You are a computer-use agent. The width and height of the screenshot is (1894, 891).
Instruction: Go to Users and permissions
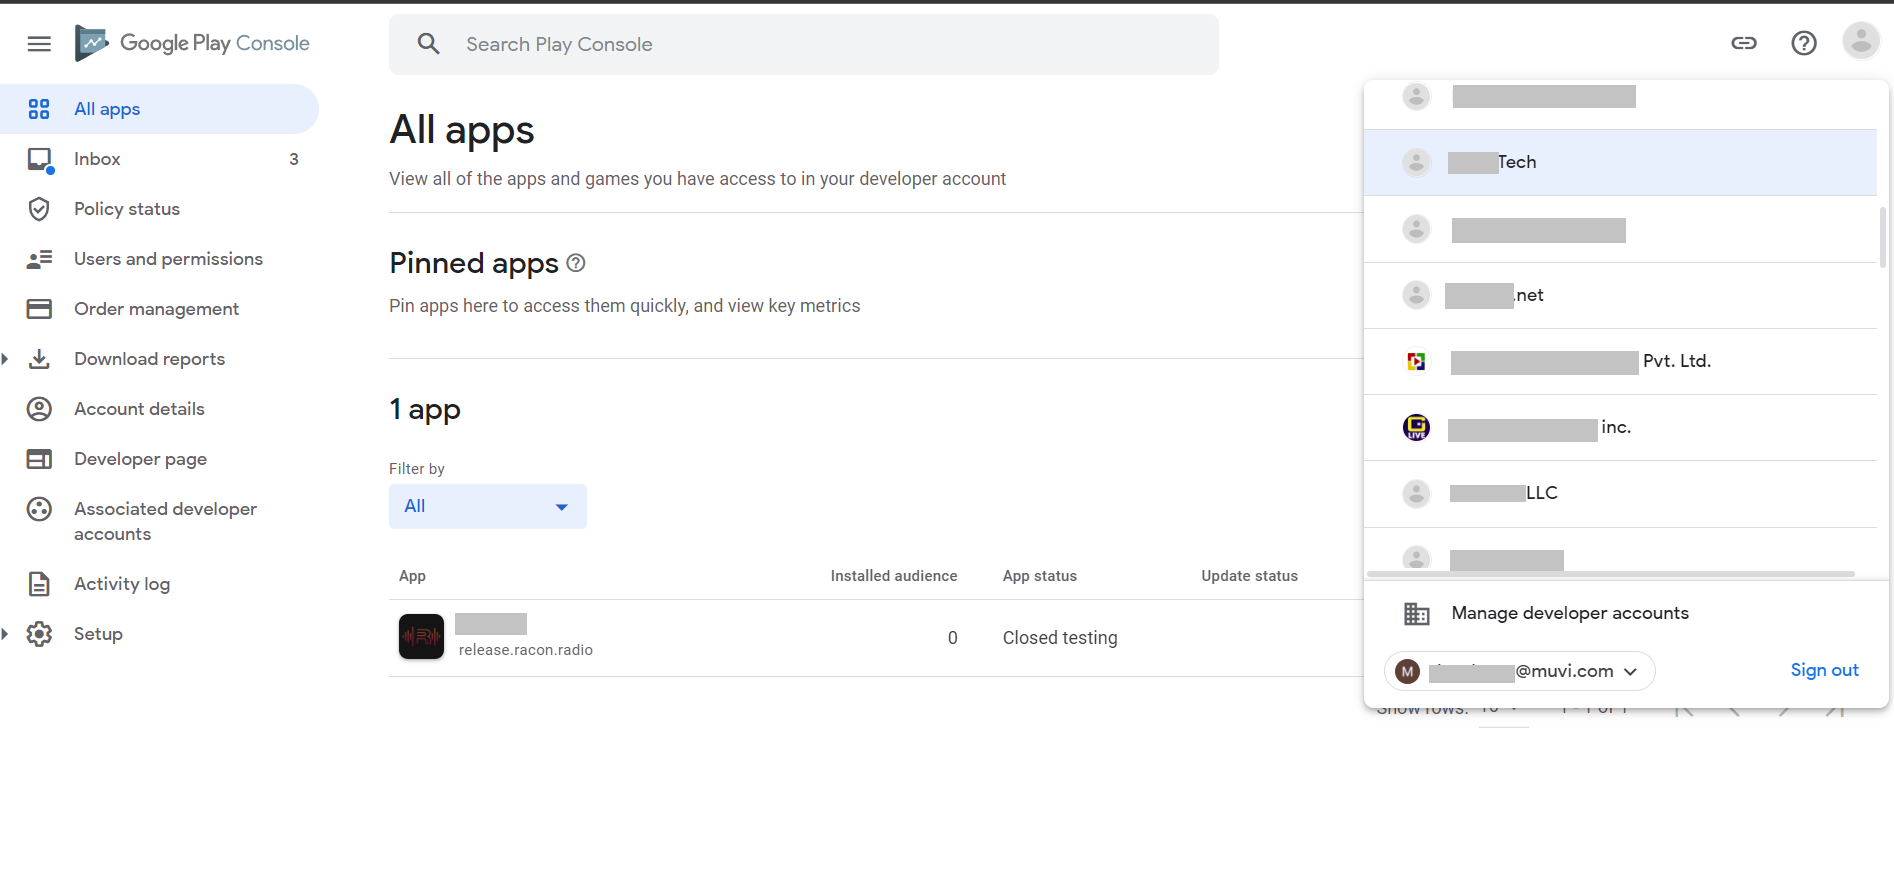click(x=160, y=259)
